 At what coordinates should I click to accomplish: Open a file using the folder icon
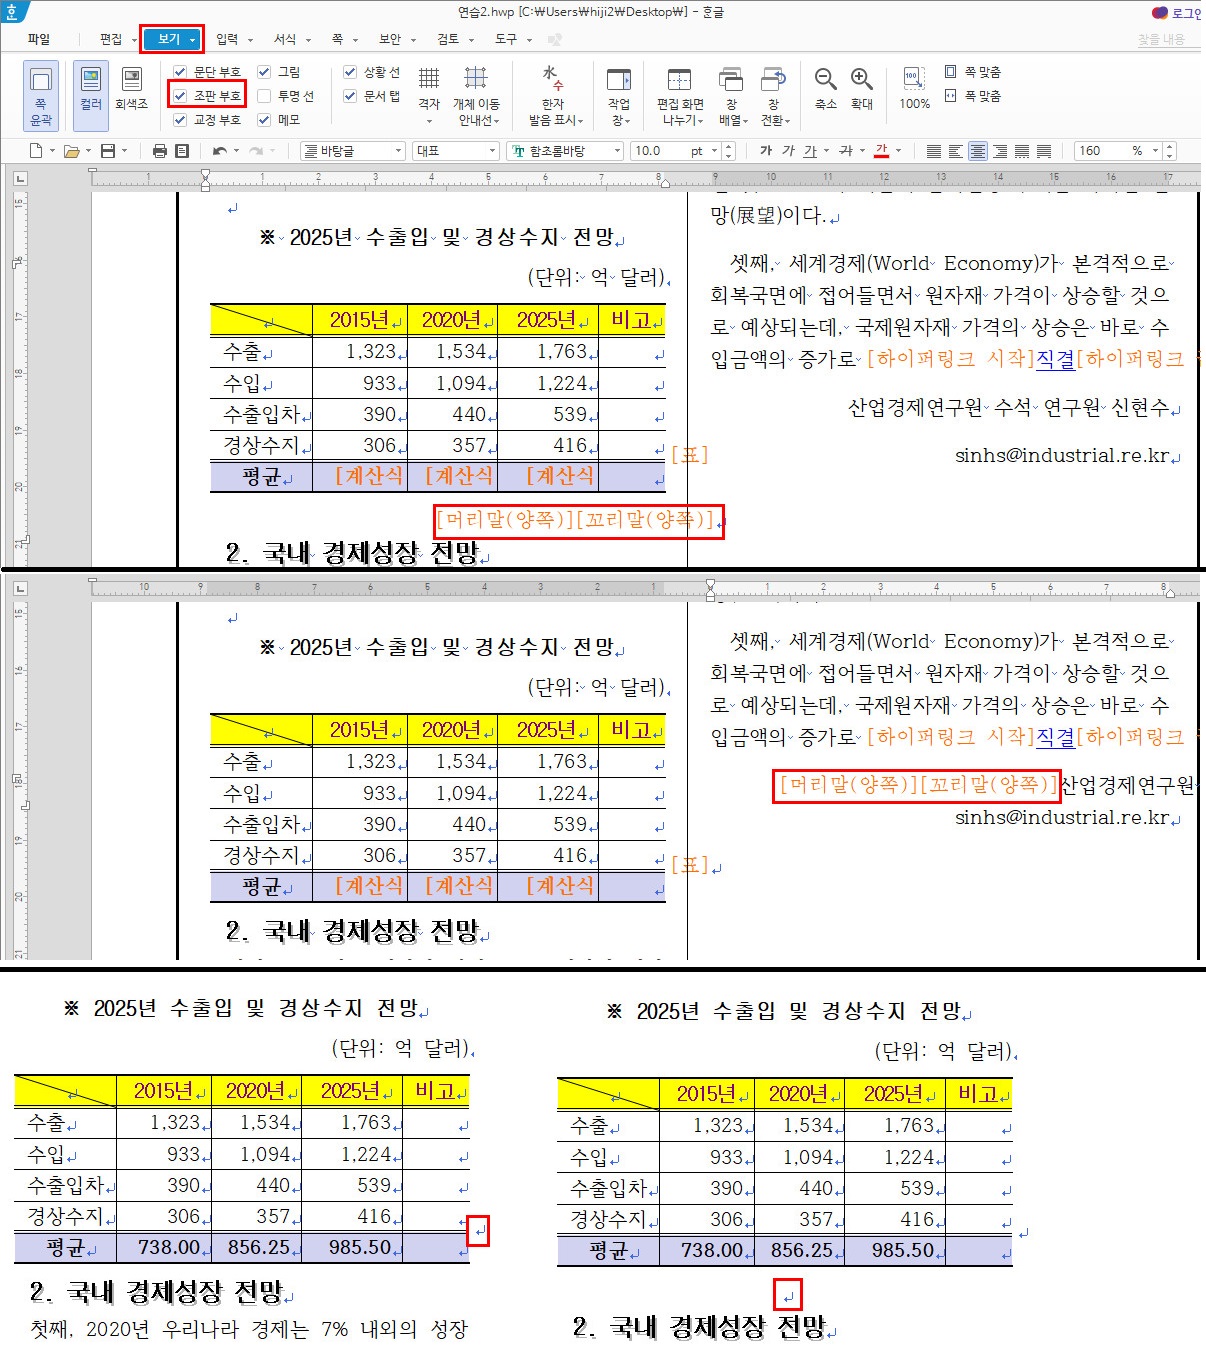coord(71,151)
